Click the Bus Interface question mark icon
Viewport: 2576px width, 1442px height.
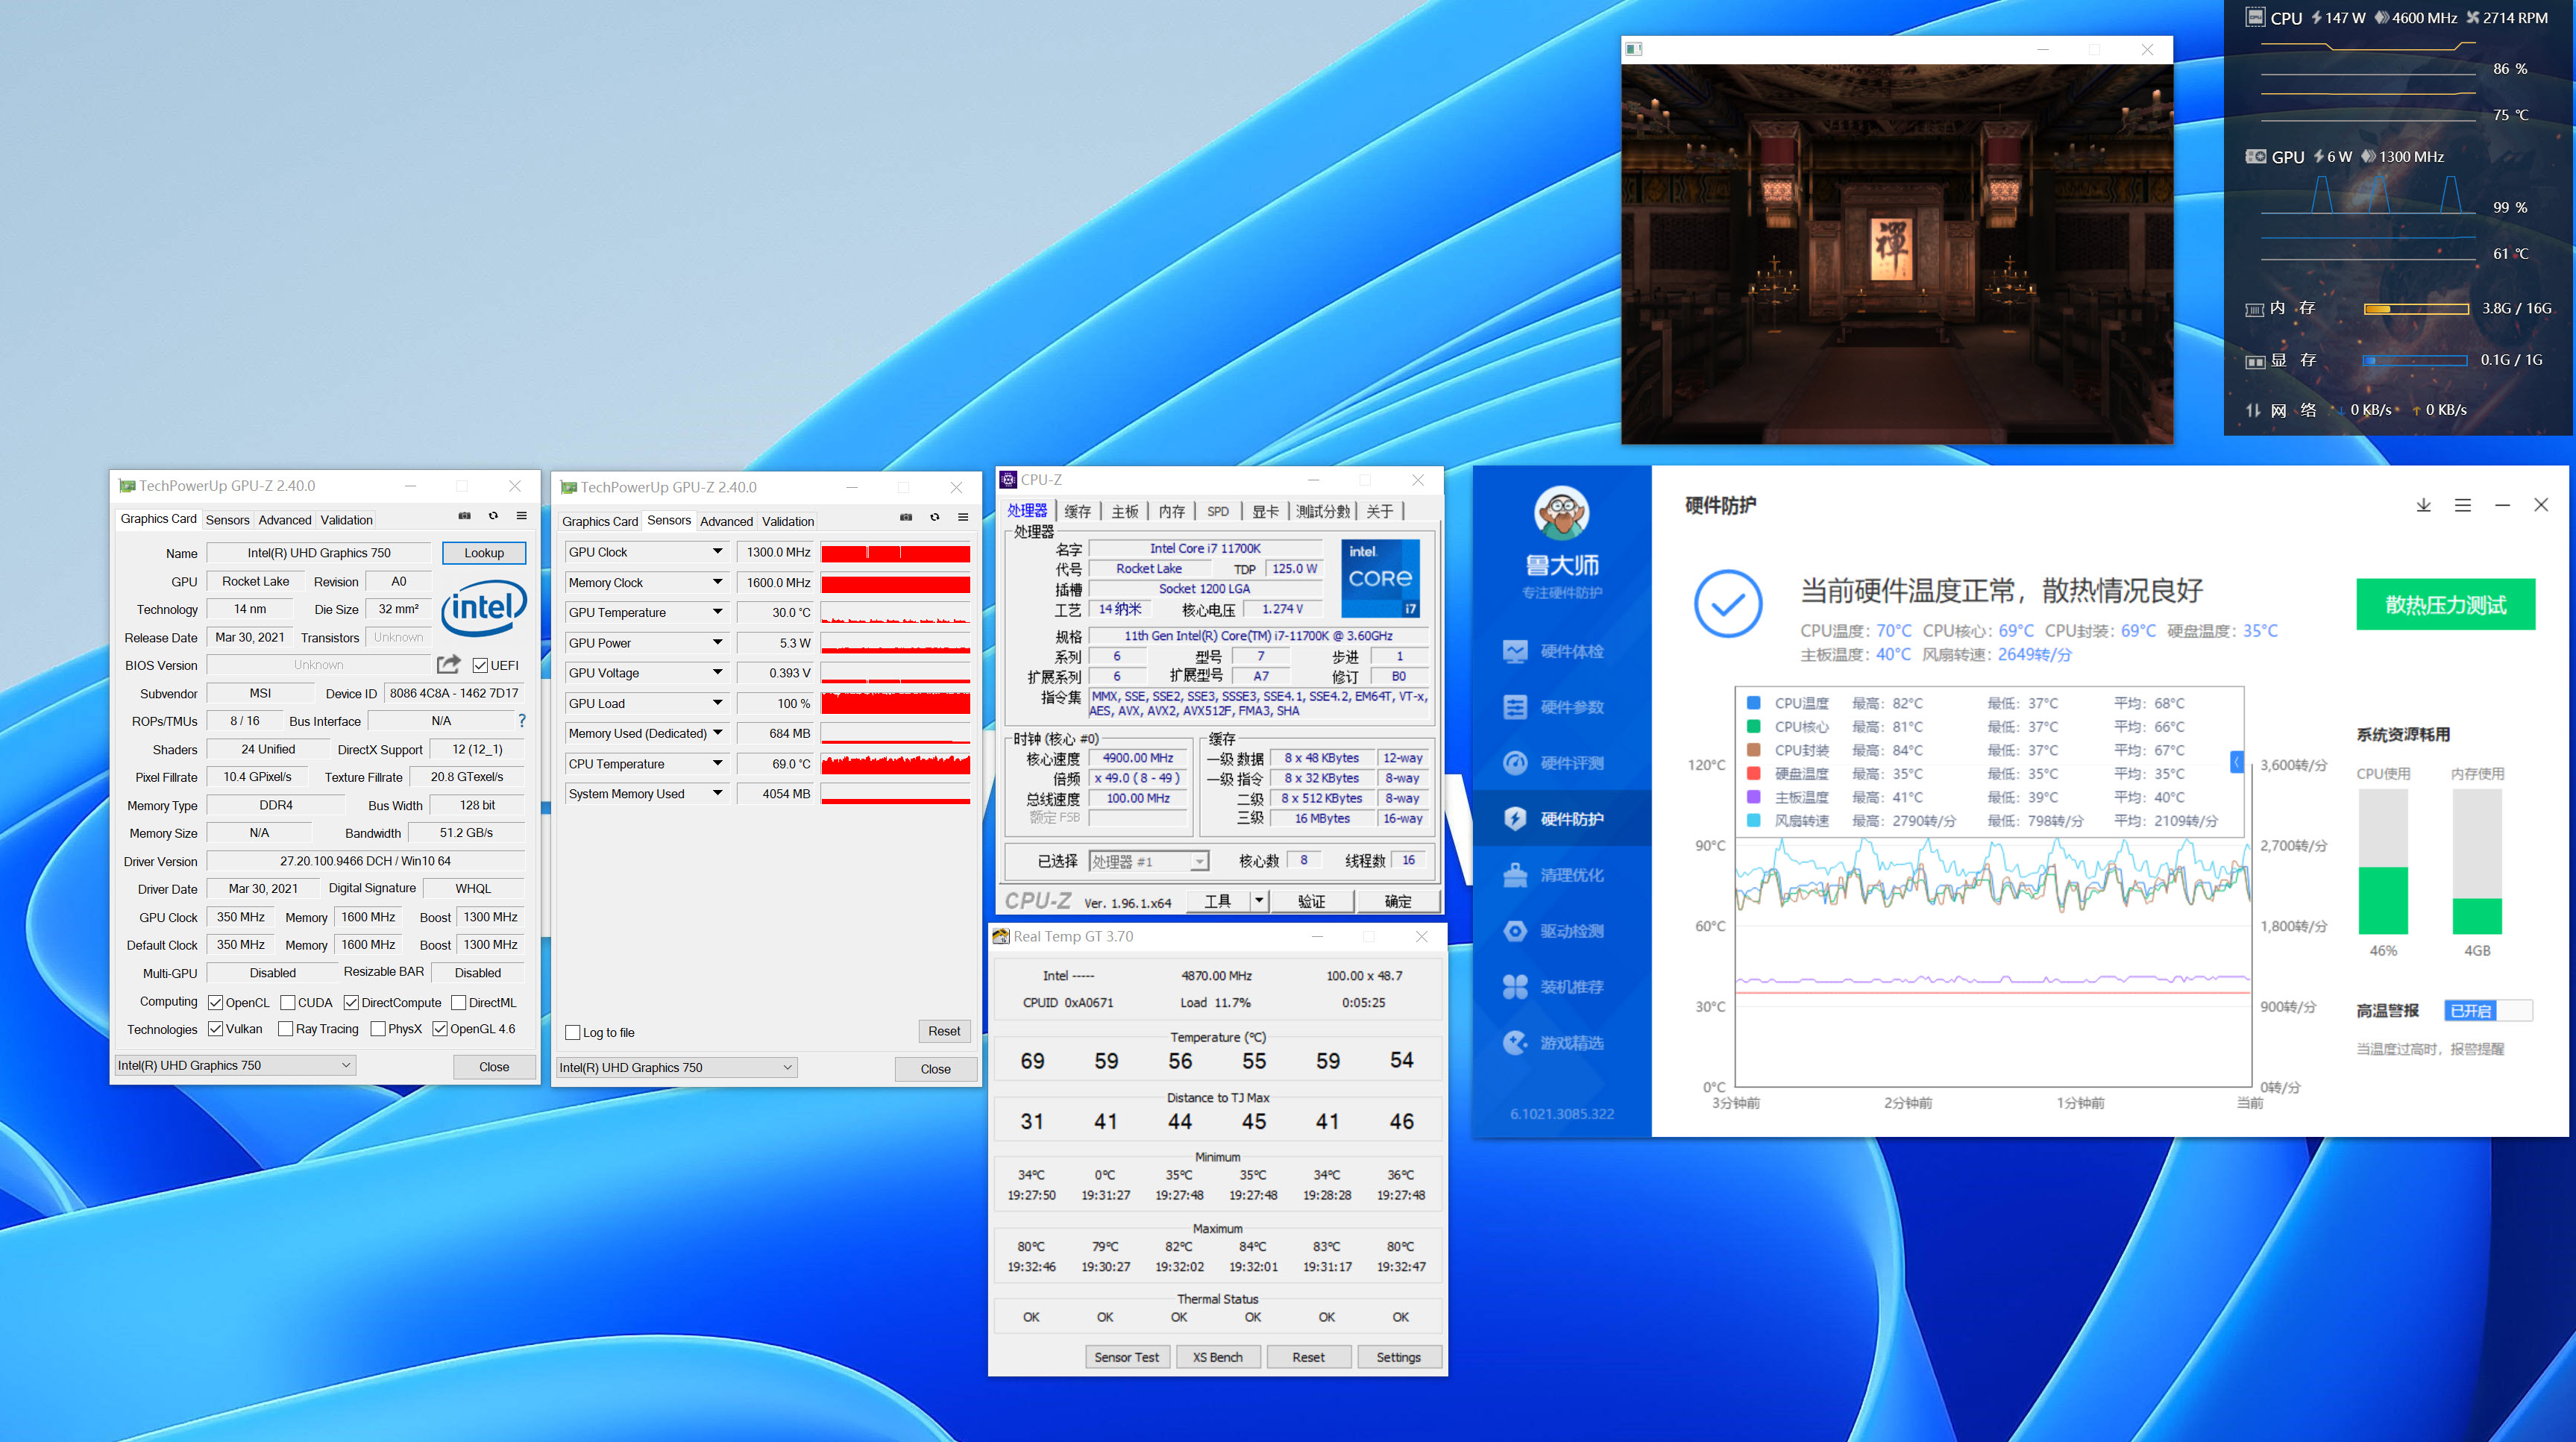click(521, 720)
